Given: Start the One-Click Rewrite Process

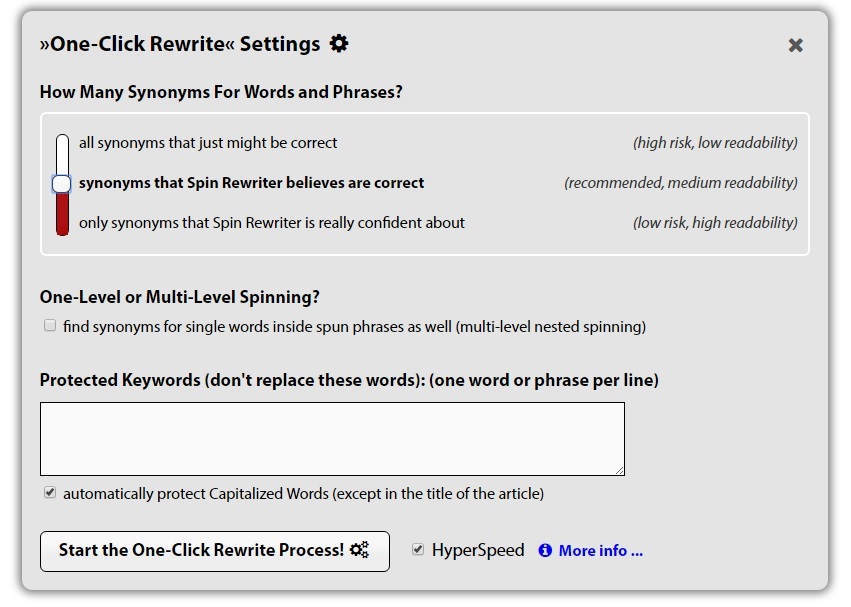Looking at the screenshot, I should click(x=215, y=551).
